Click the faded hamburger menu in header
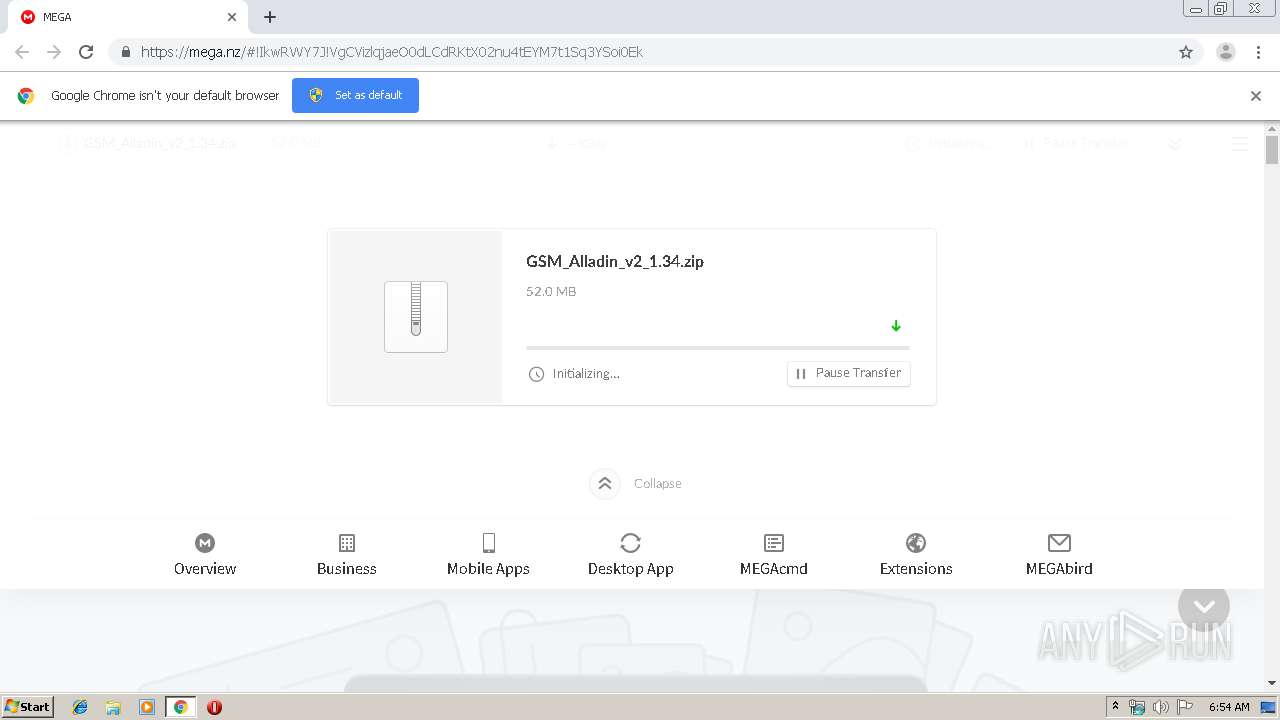 pyautogui.click(x=1240, y=144)
